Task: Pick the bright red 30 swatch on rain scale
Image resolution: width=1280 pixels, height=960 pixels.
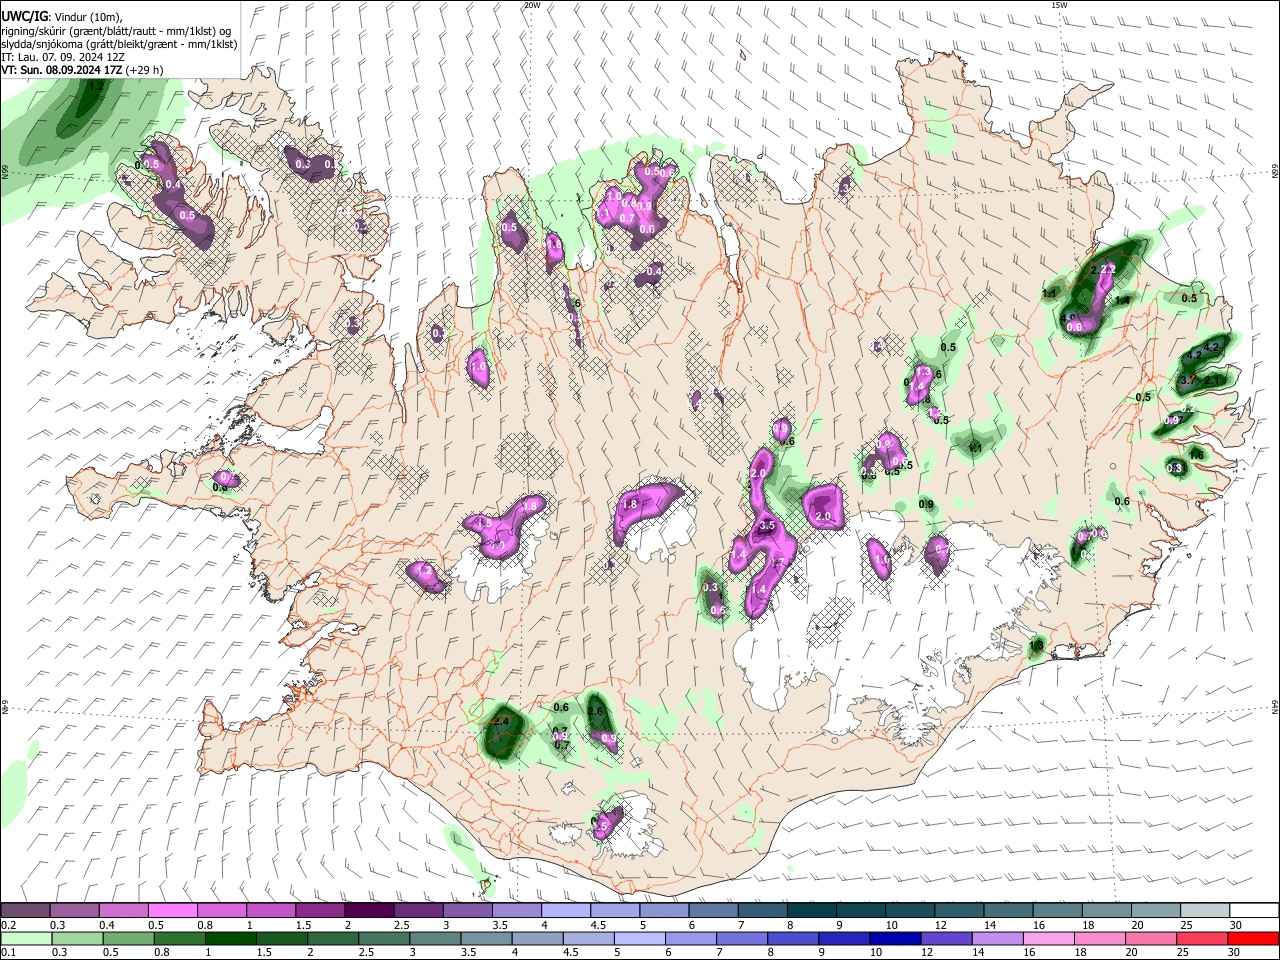Action: click(1253, 938)
